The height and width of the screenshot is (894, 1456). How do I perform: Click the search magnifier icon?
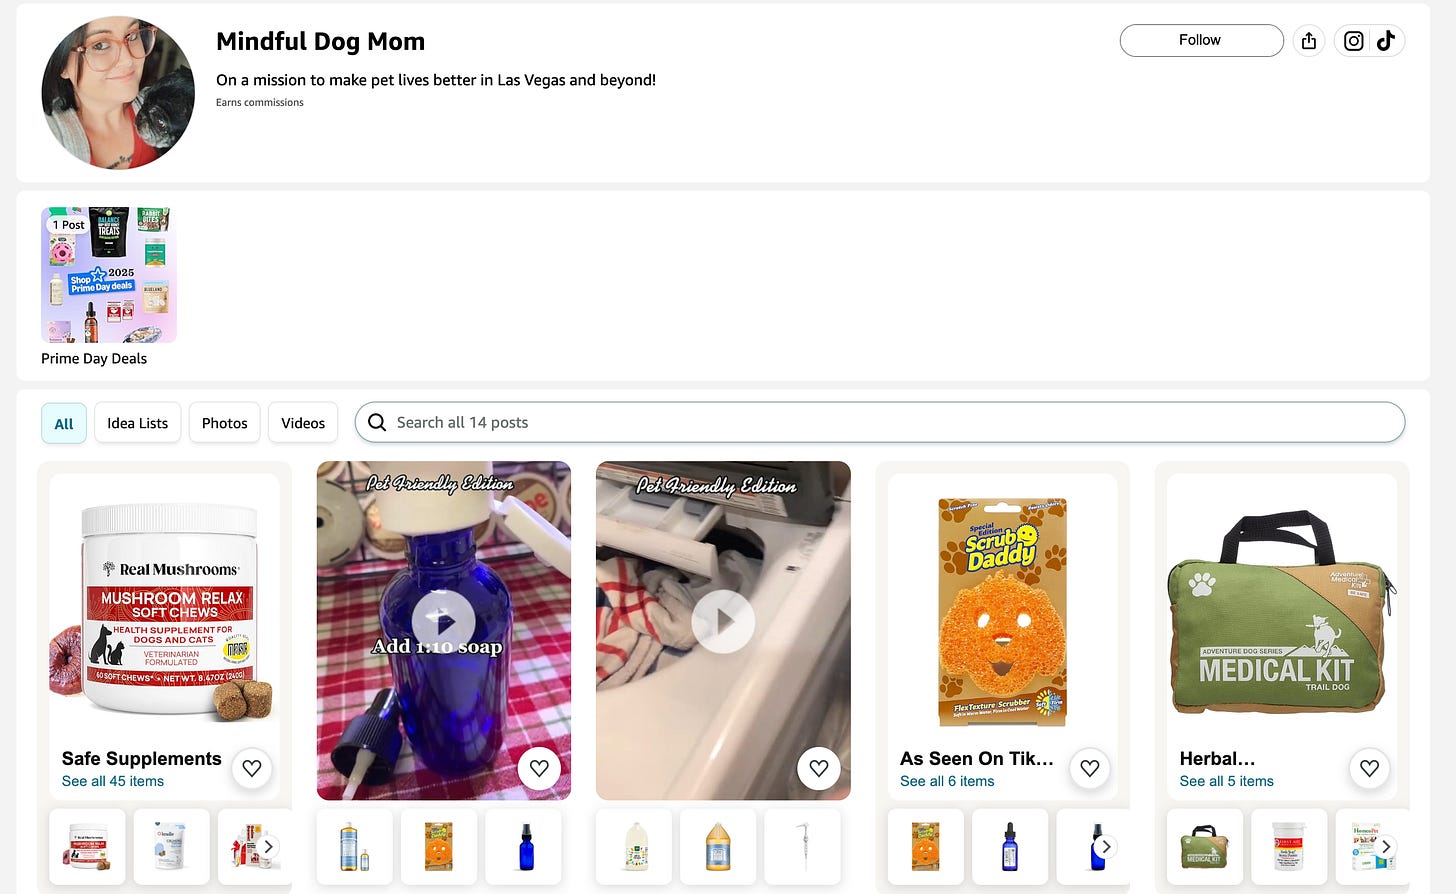pos(377,423)
